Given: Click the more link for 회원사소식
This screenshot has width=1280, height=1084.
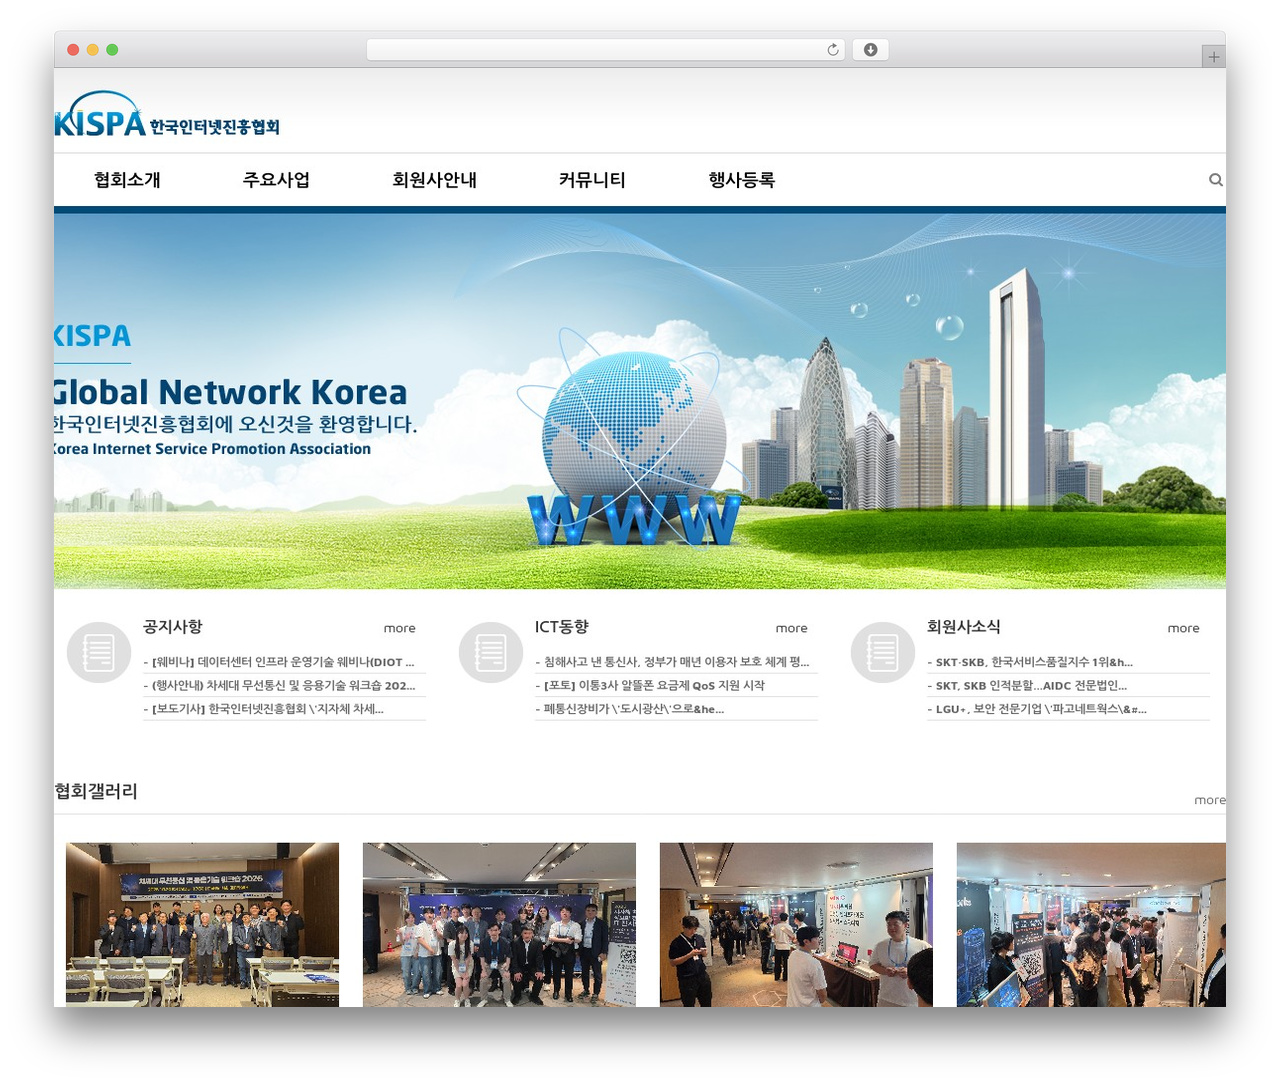Looking at the screenshot, I should 1183,628.
